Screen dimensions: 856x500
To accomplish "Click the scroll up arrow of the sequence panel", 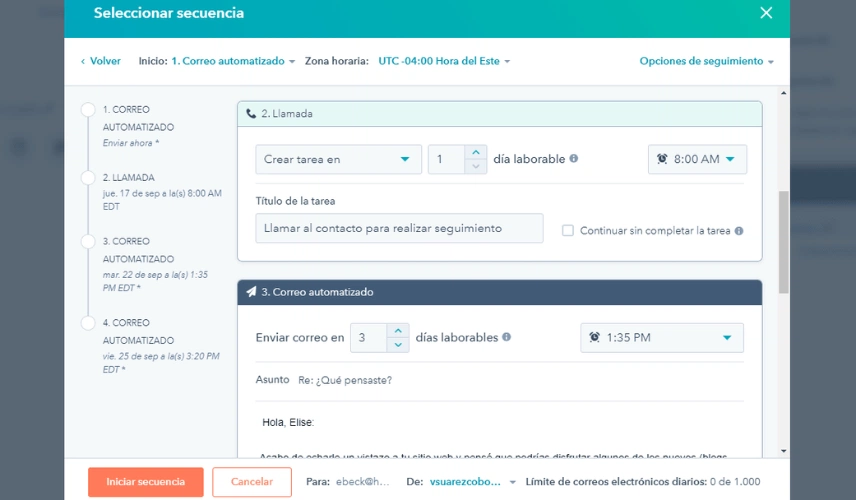I will 783,93.
